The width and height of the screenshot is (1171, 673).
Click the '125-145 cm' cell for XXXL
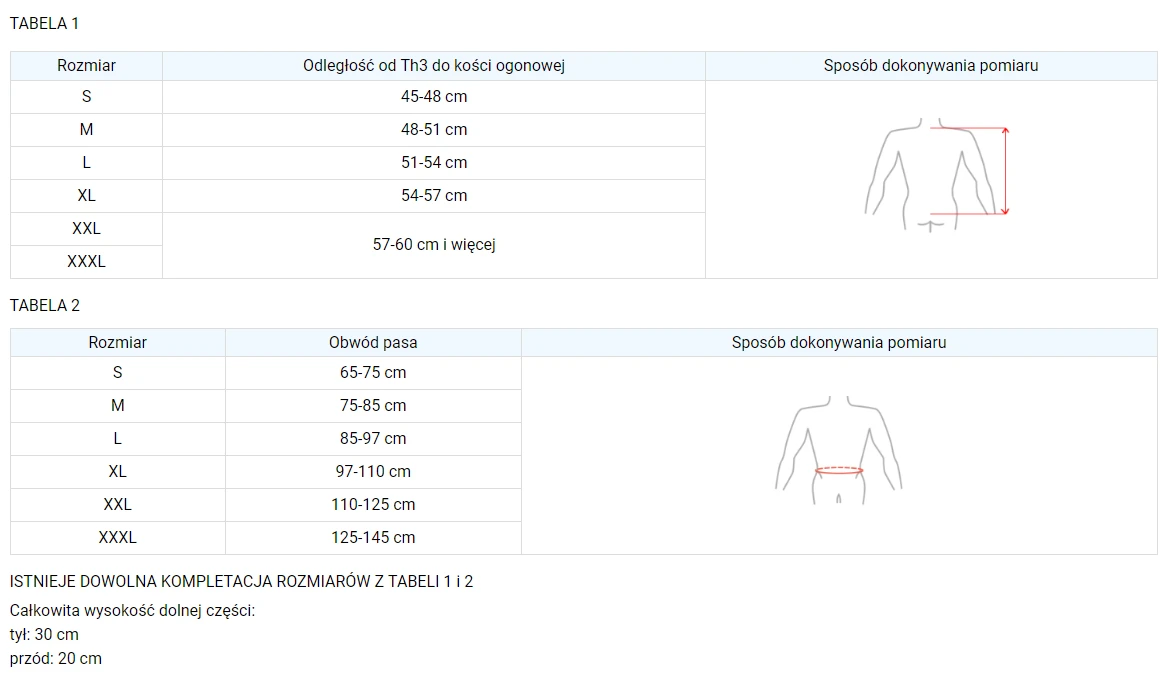(373, 537)
